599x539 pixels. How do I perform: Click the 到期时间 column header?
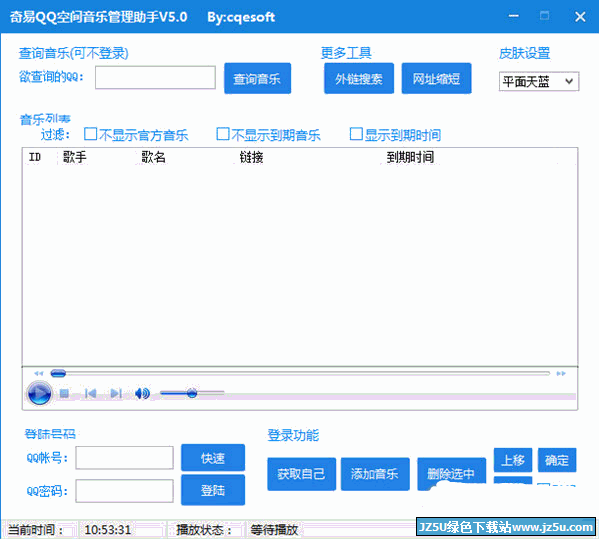pyautogui.click(x=410, y=157)
